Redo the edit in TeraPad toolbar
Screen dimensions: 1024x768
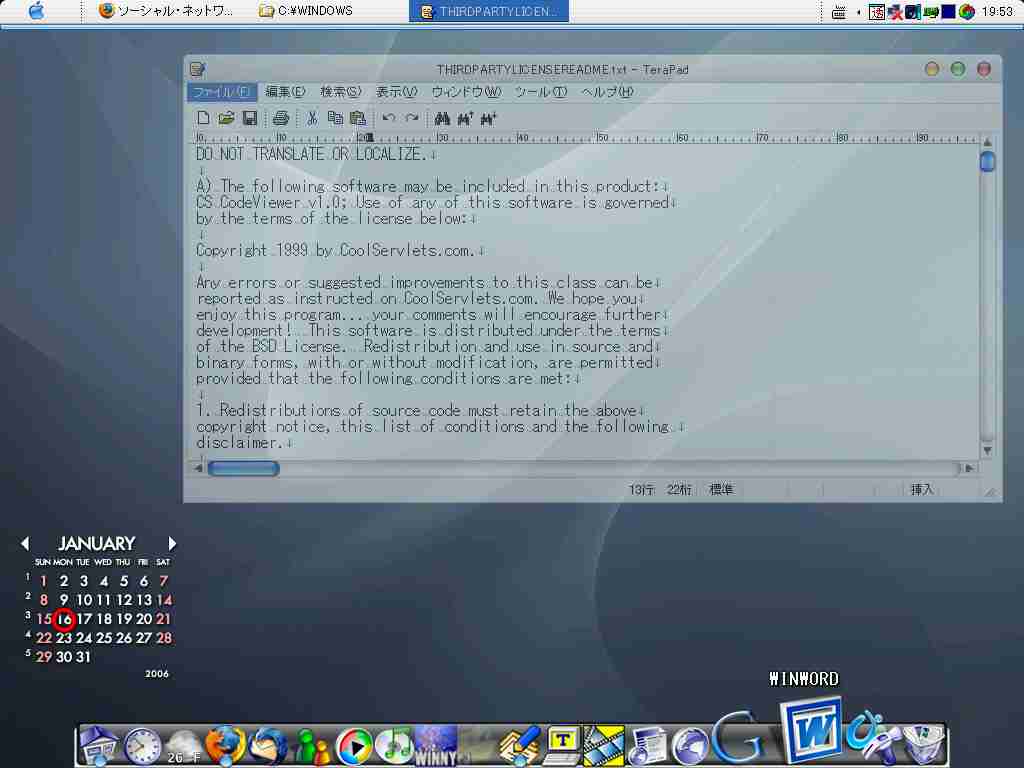[411, 118]
